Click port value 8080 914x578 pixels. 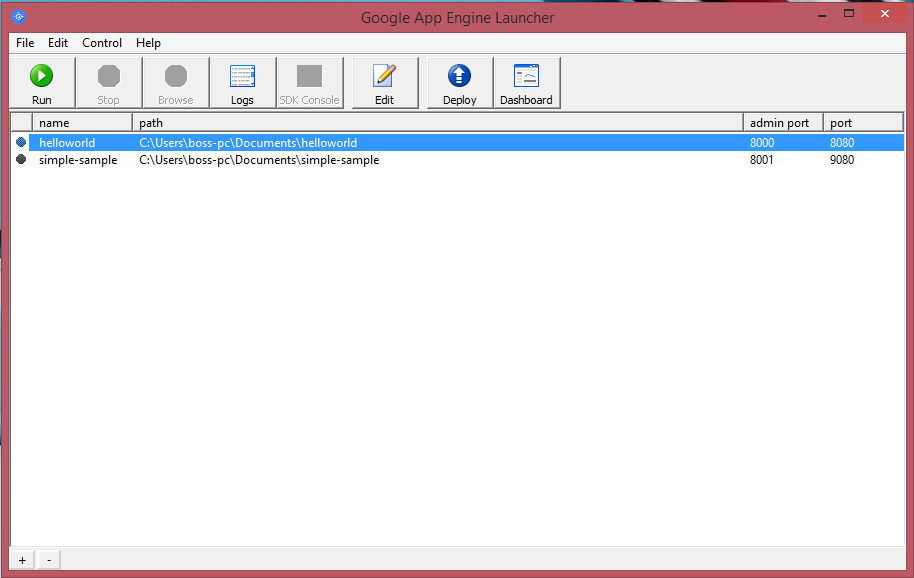tap(842, 143)
